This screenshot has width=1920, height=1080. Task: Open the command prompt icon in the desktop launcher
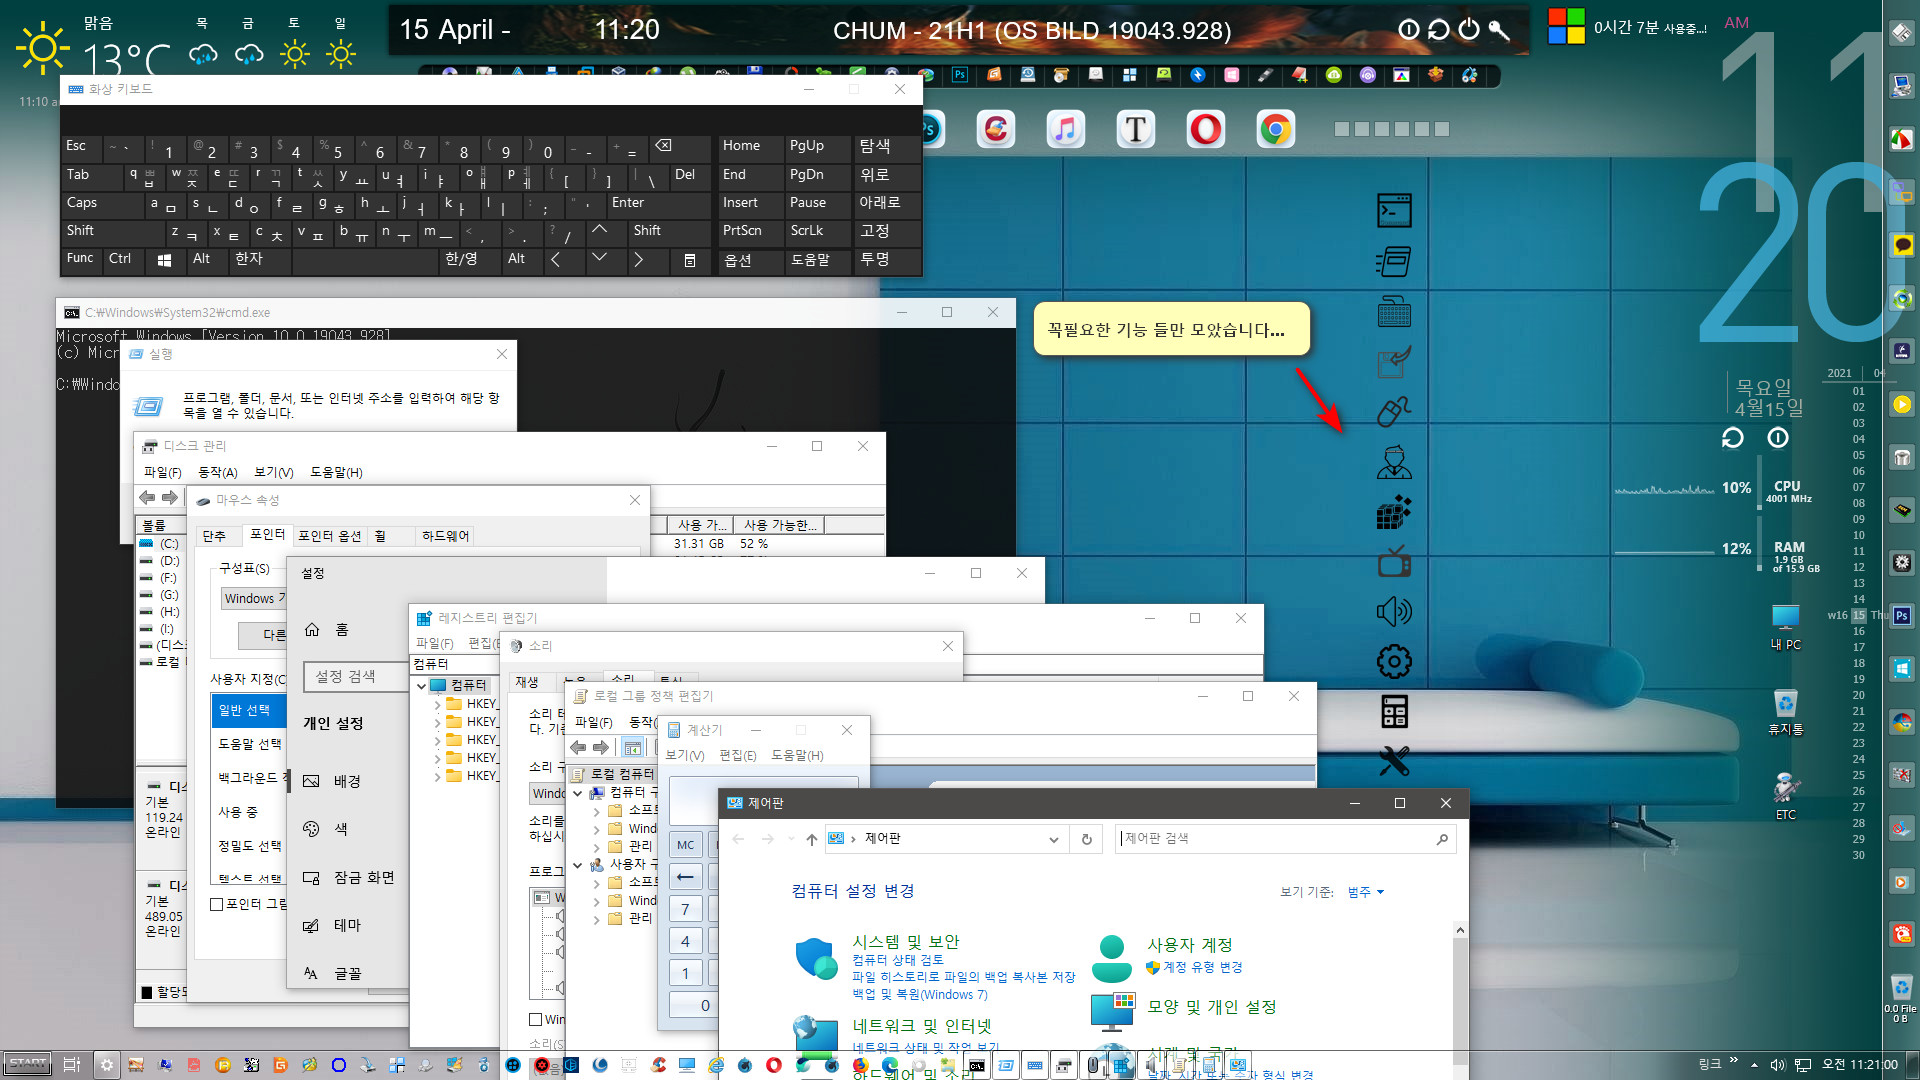tap(1394, 211)
